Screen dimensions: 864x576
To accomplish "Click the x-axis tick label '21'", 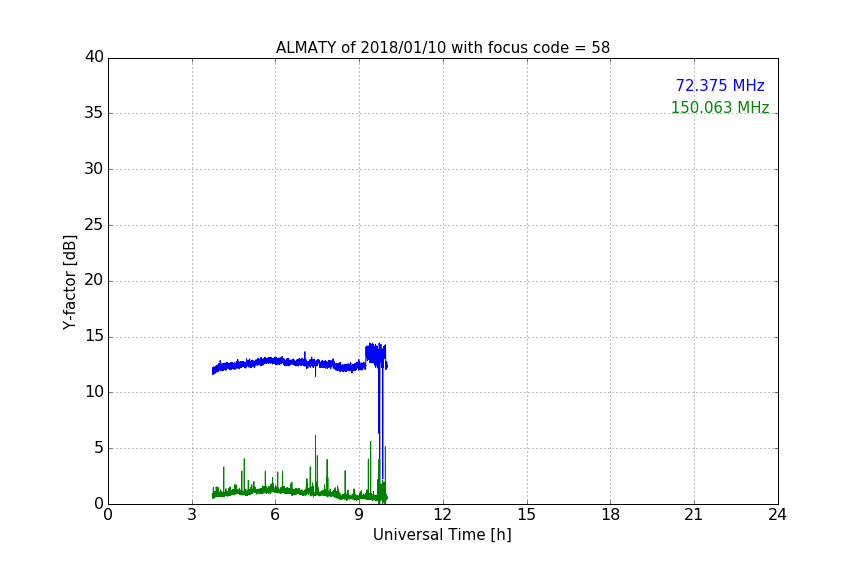I will point(694,515).
